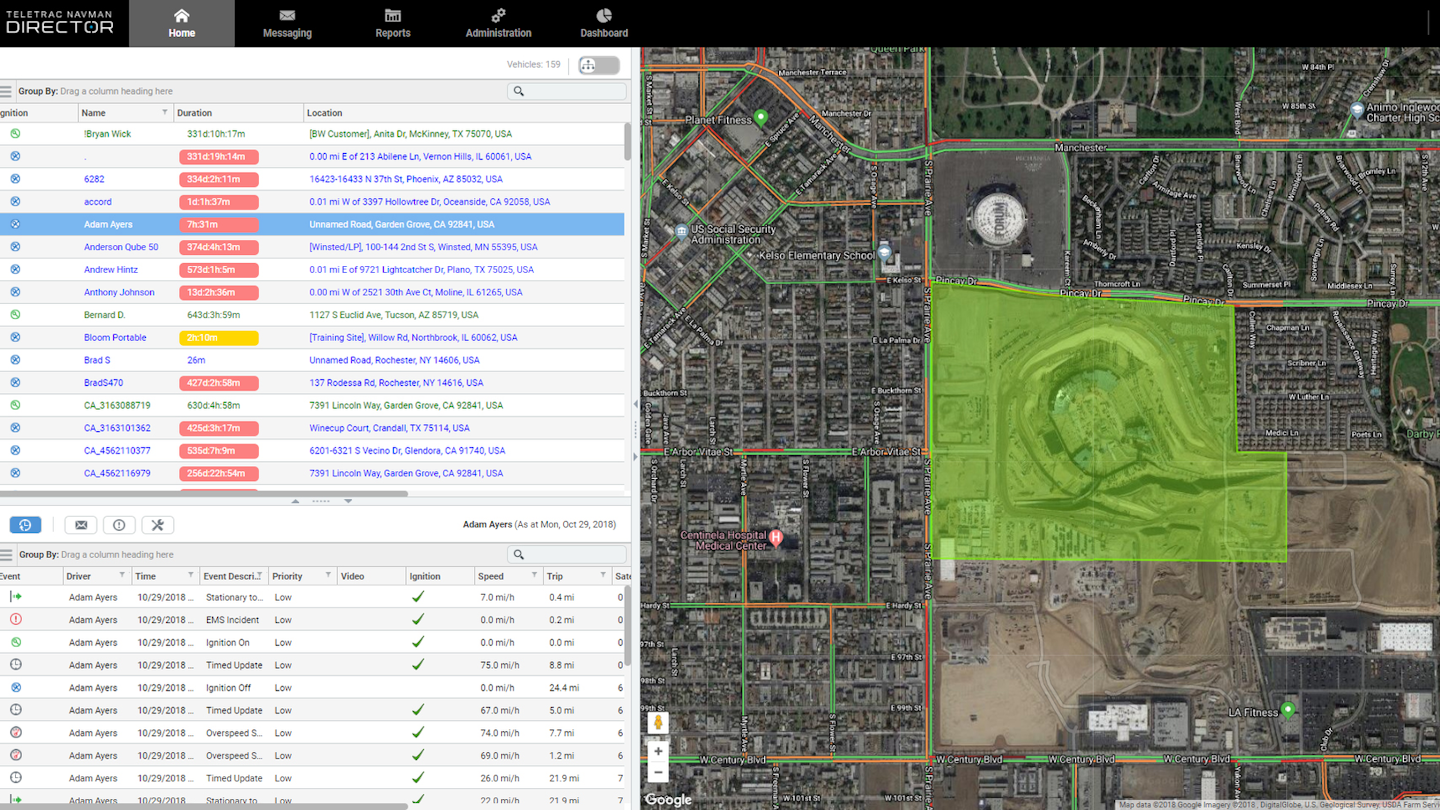The height and width of the screenshot is (810, 1440).
Task: Click the Kelso Elementary School marker
Action: [x=884, y=254]
